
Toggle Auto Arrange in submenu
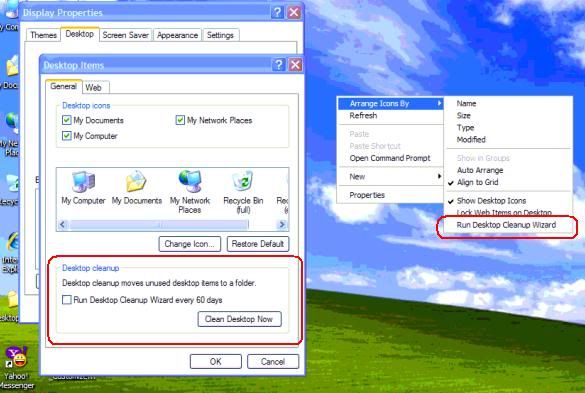coord(508,170)
